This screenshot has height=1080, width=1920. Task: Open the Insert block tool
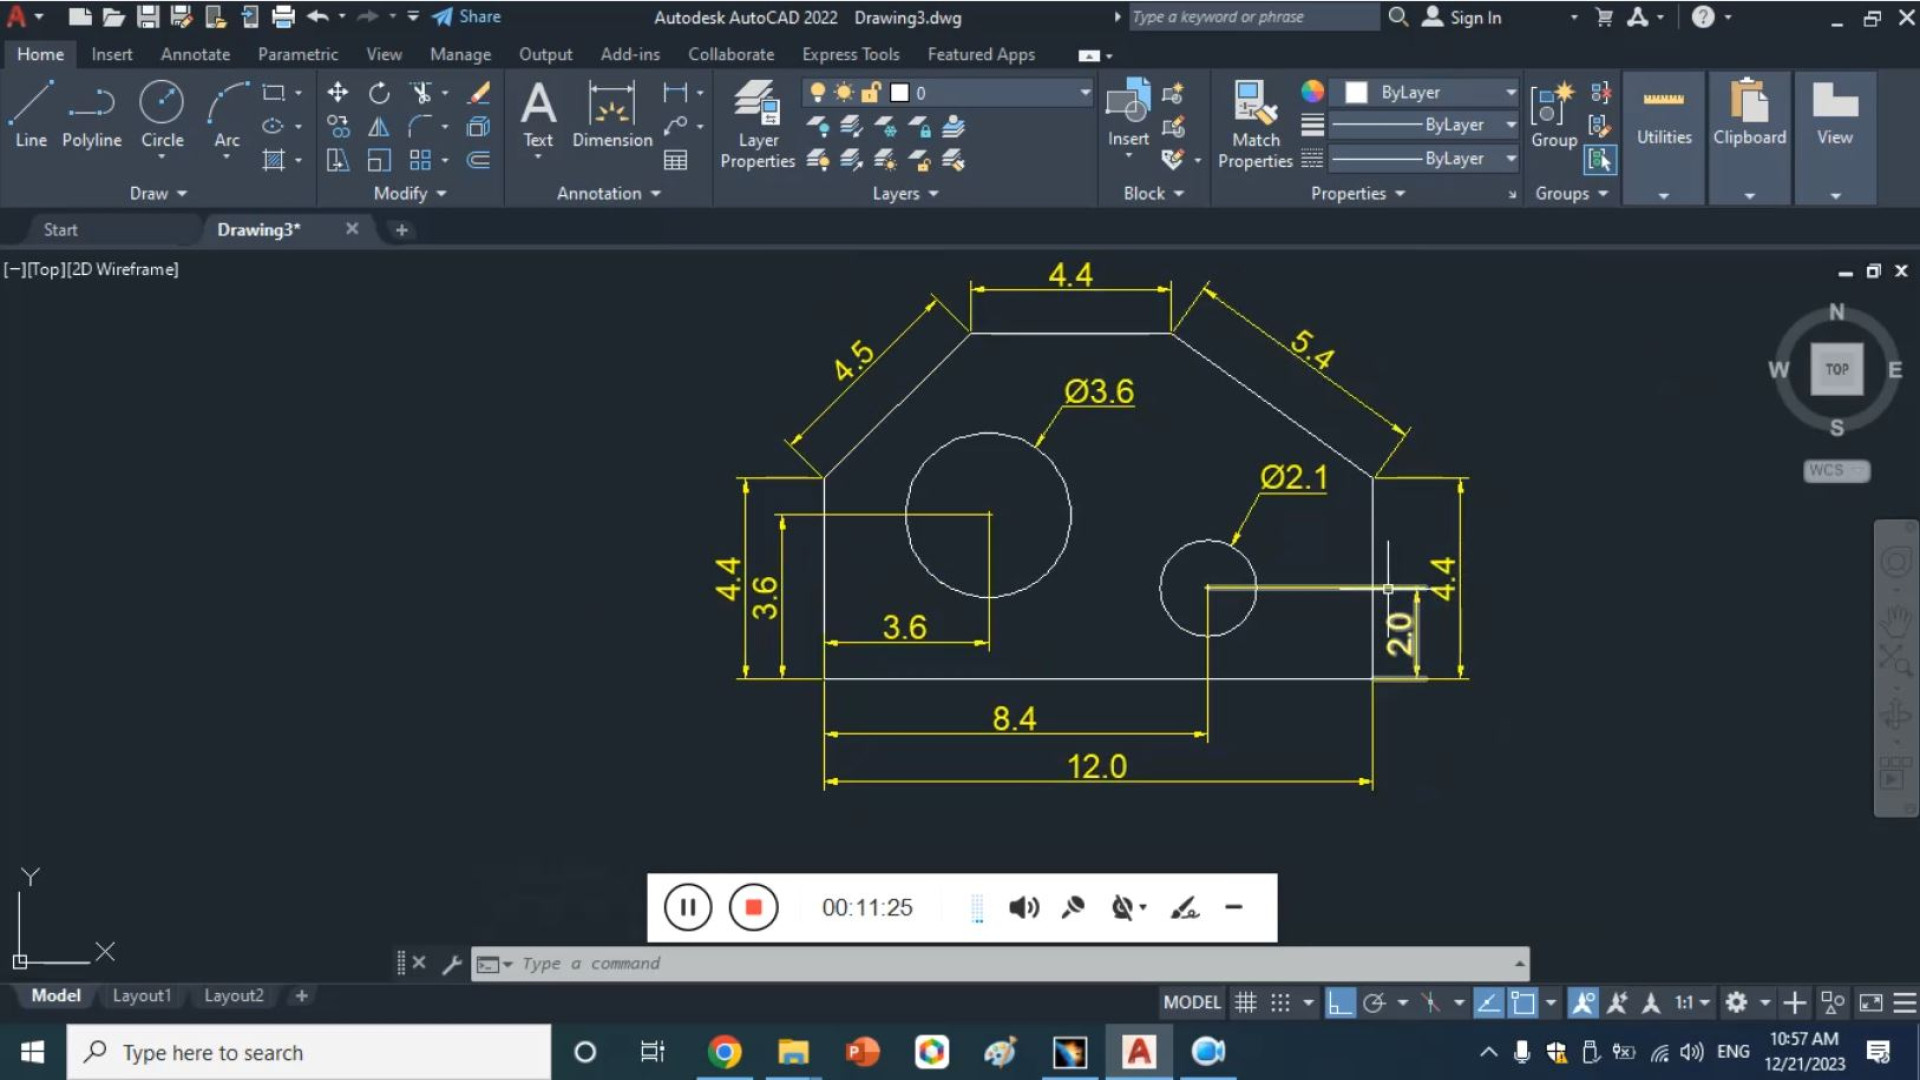(x=1128, y=113)
